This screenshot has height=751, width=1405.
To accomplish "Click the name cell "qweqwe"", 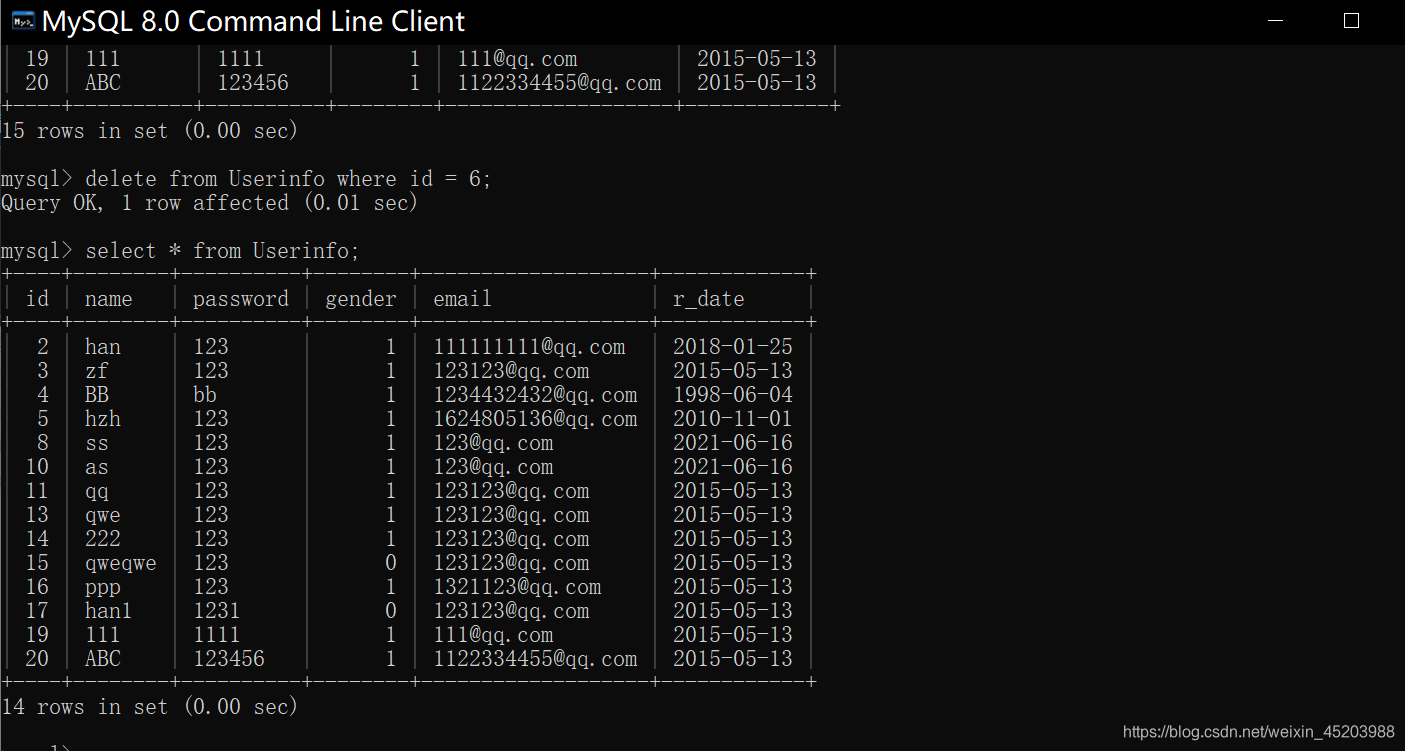I will (x=121, y=563).
